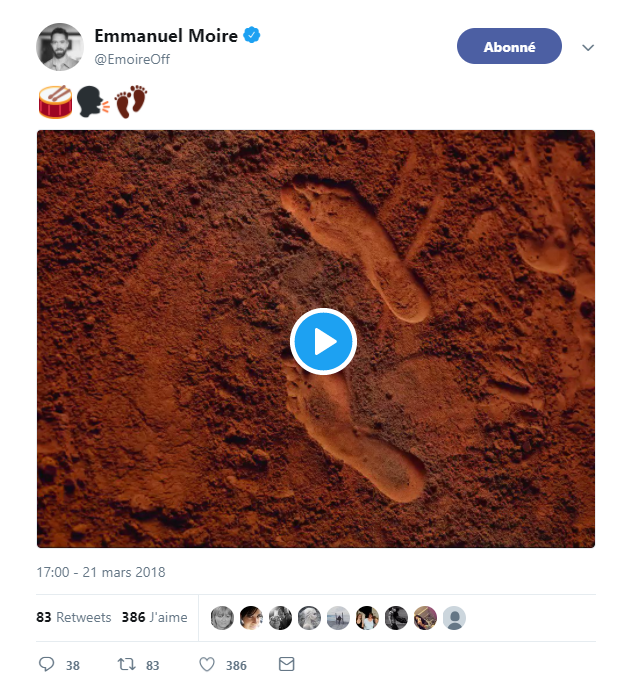Click Emmanuel Moire's profile picture
The image size is (634, 689).
pos(59,47)
